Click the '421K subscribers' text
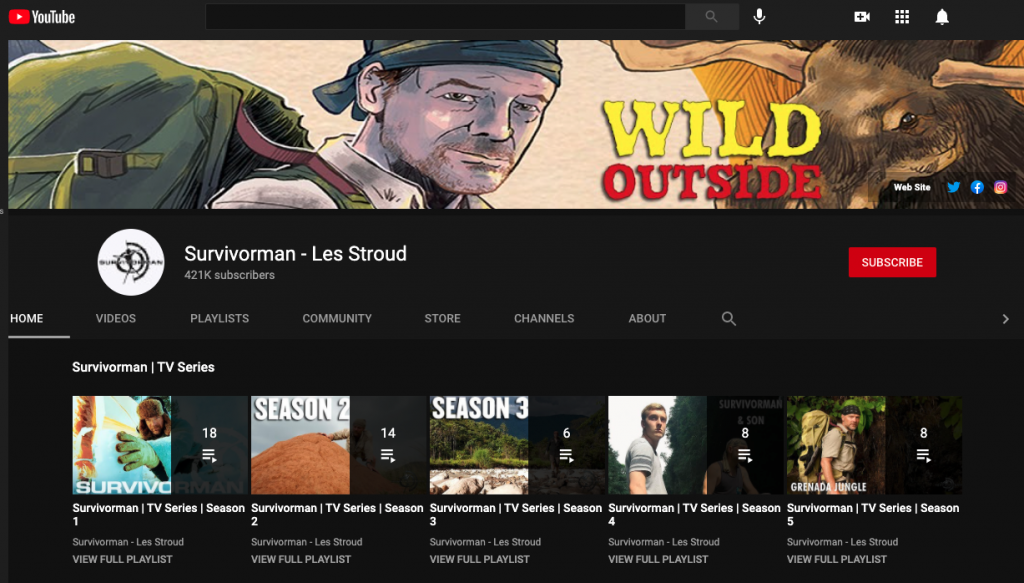 coord(229,276)
